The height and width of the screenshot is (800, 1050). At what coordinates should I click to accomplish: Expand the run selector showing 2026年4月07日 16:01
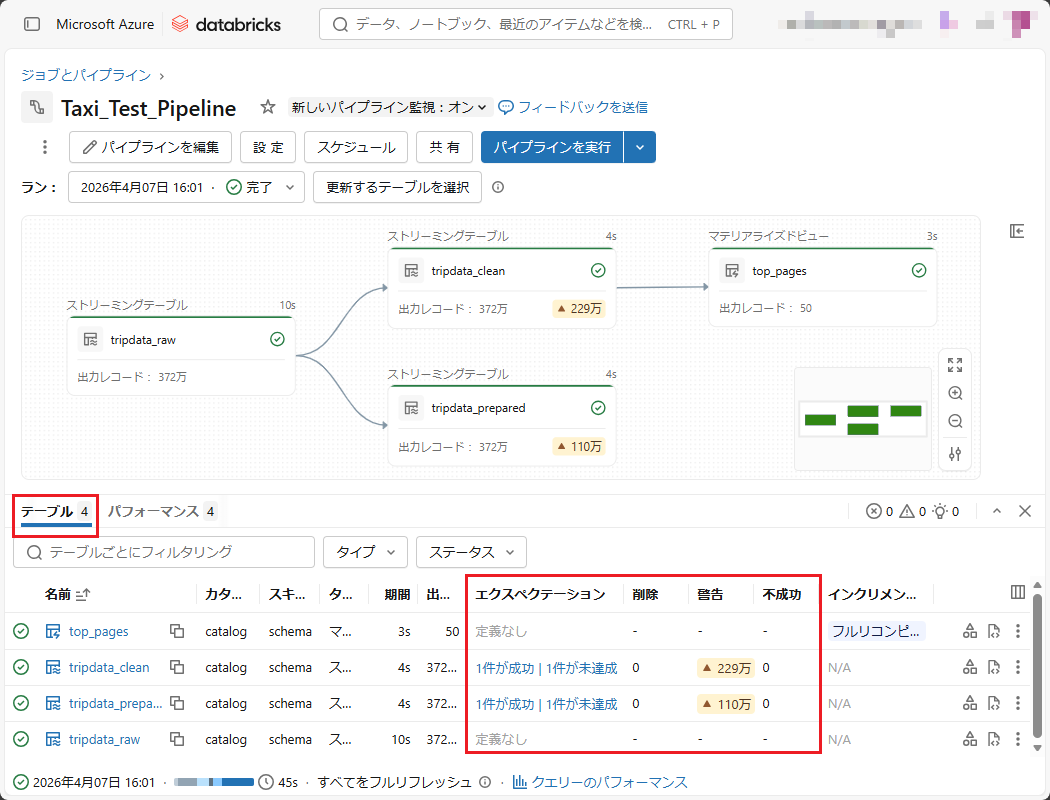[x=185, y=187]
